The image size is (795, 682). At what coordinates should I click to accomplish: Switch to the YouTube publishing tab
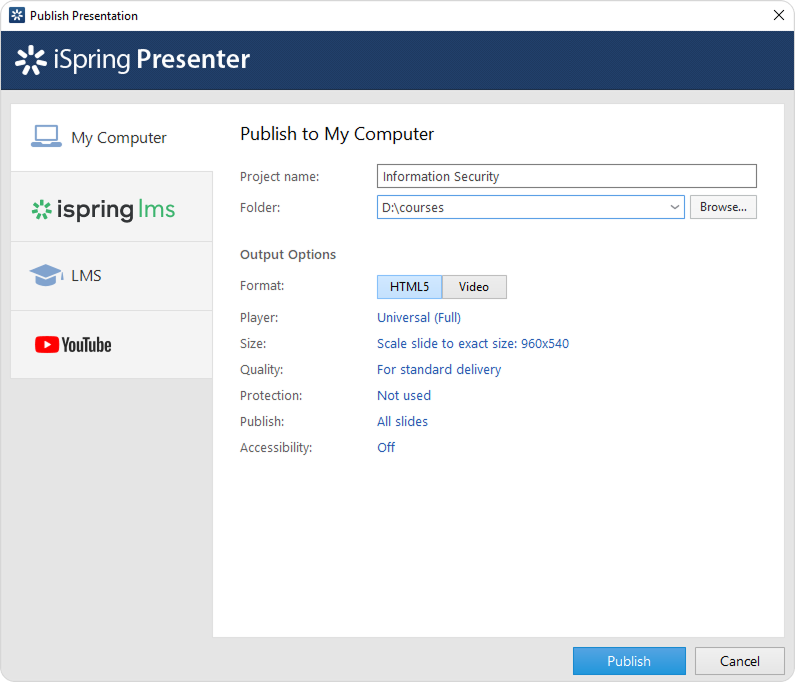point(112,345)
